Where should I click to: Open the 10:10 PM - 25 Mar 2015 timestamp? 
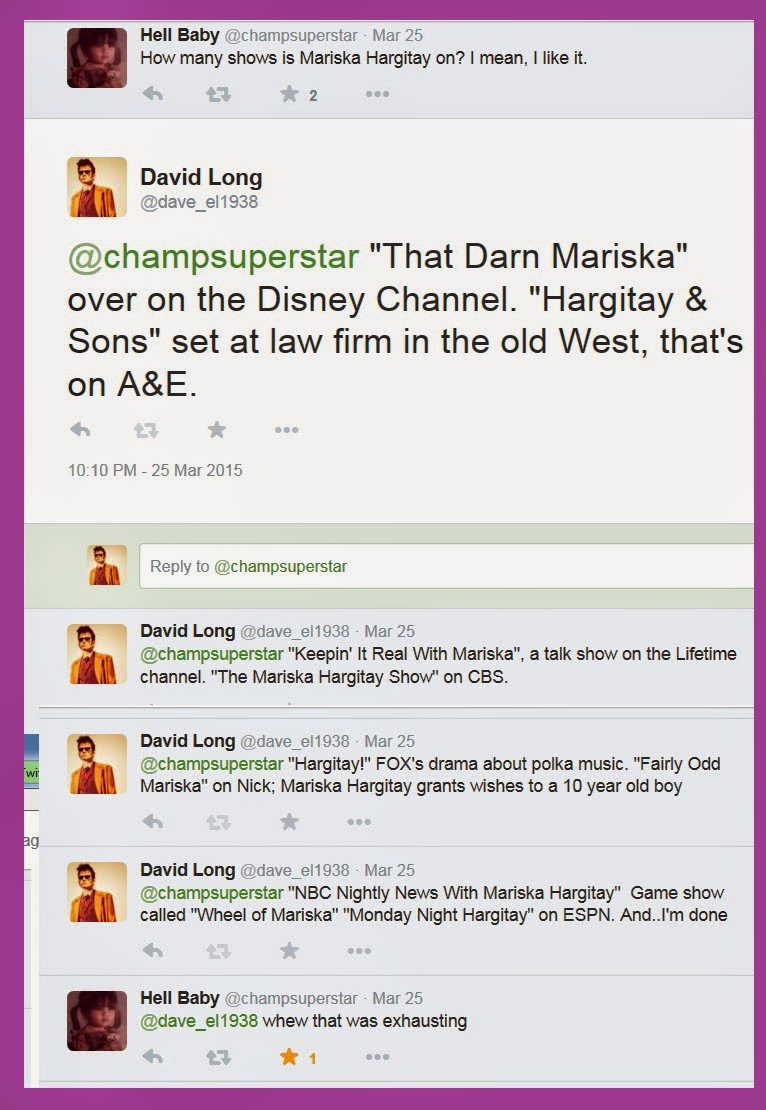coord(155,470)
